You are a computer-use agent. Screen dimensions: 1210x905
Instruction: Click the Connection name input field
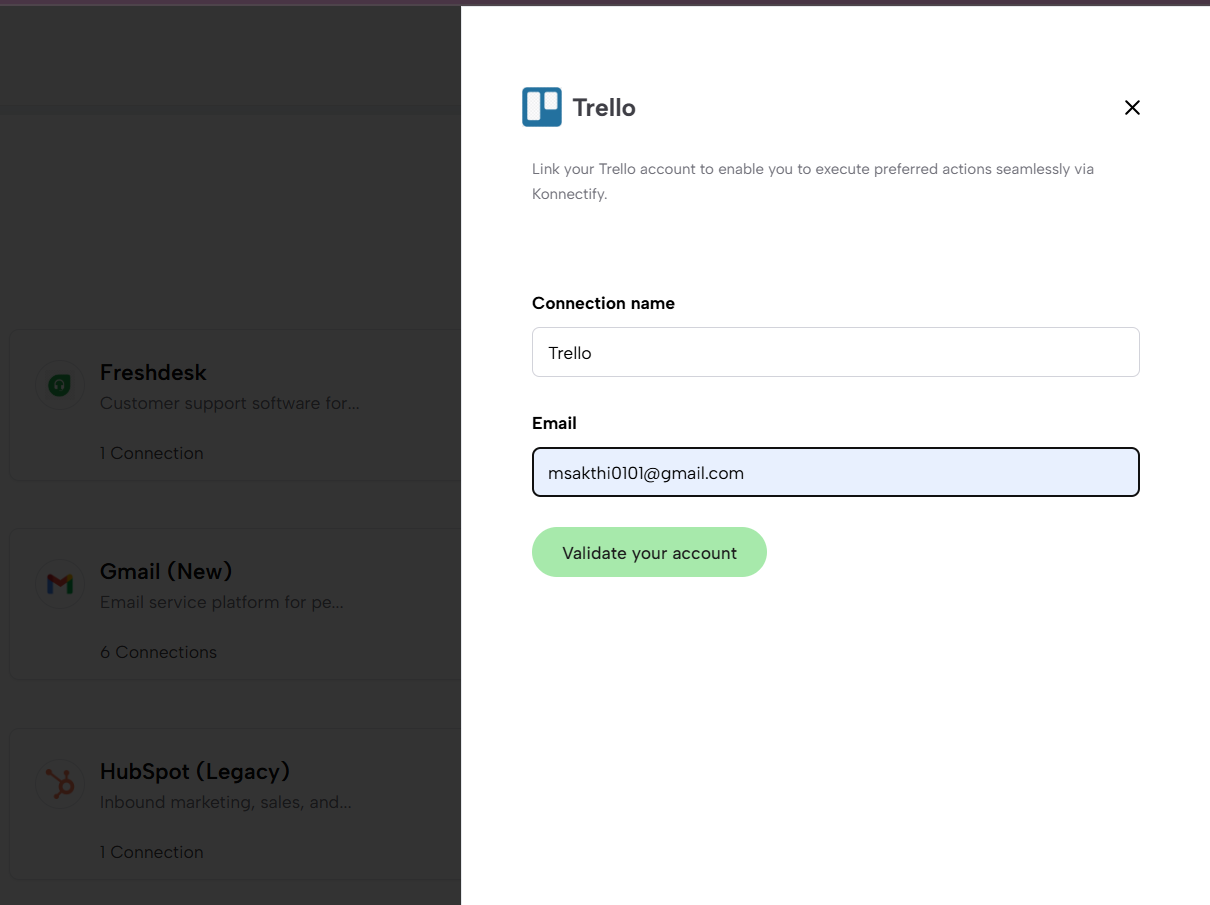(x=835, y=352)
